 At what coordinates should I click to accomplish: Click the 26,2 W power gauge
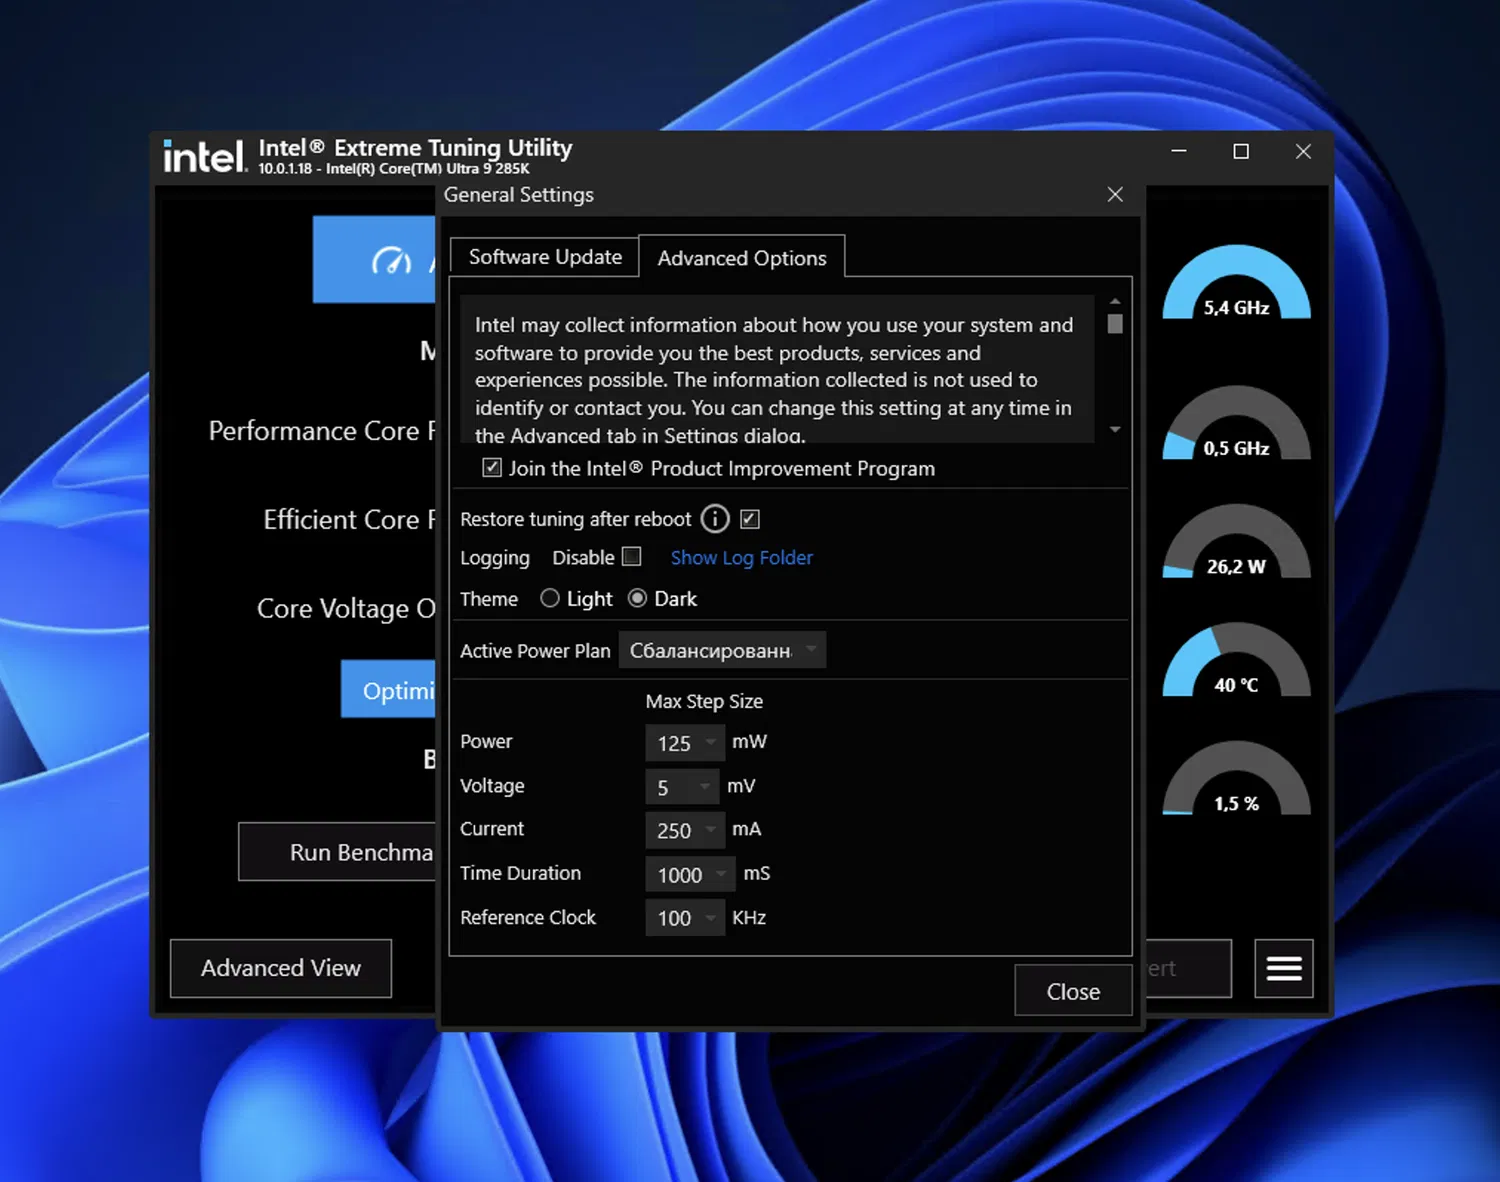click(1237, 541)
